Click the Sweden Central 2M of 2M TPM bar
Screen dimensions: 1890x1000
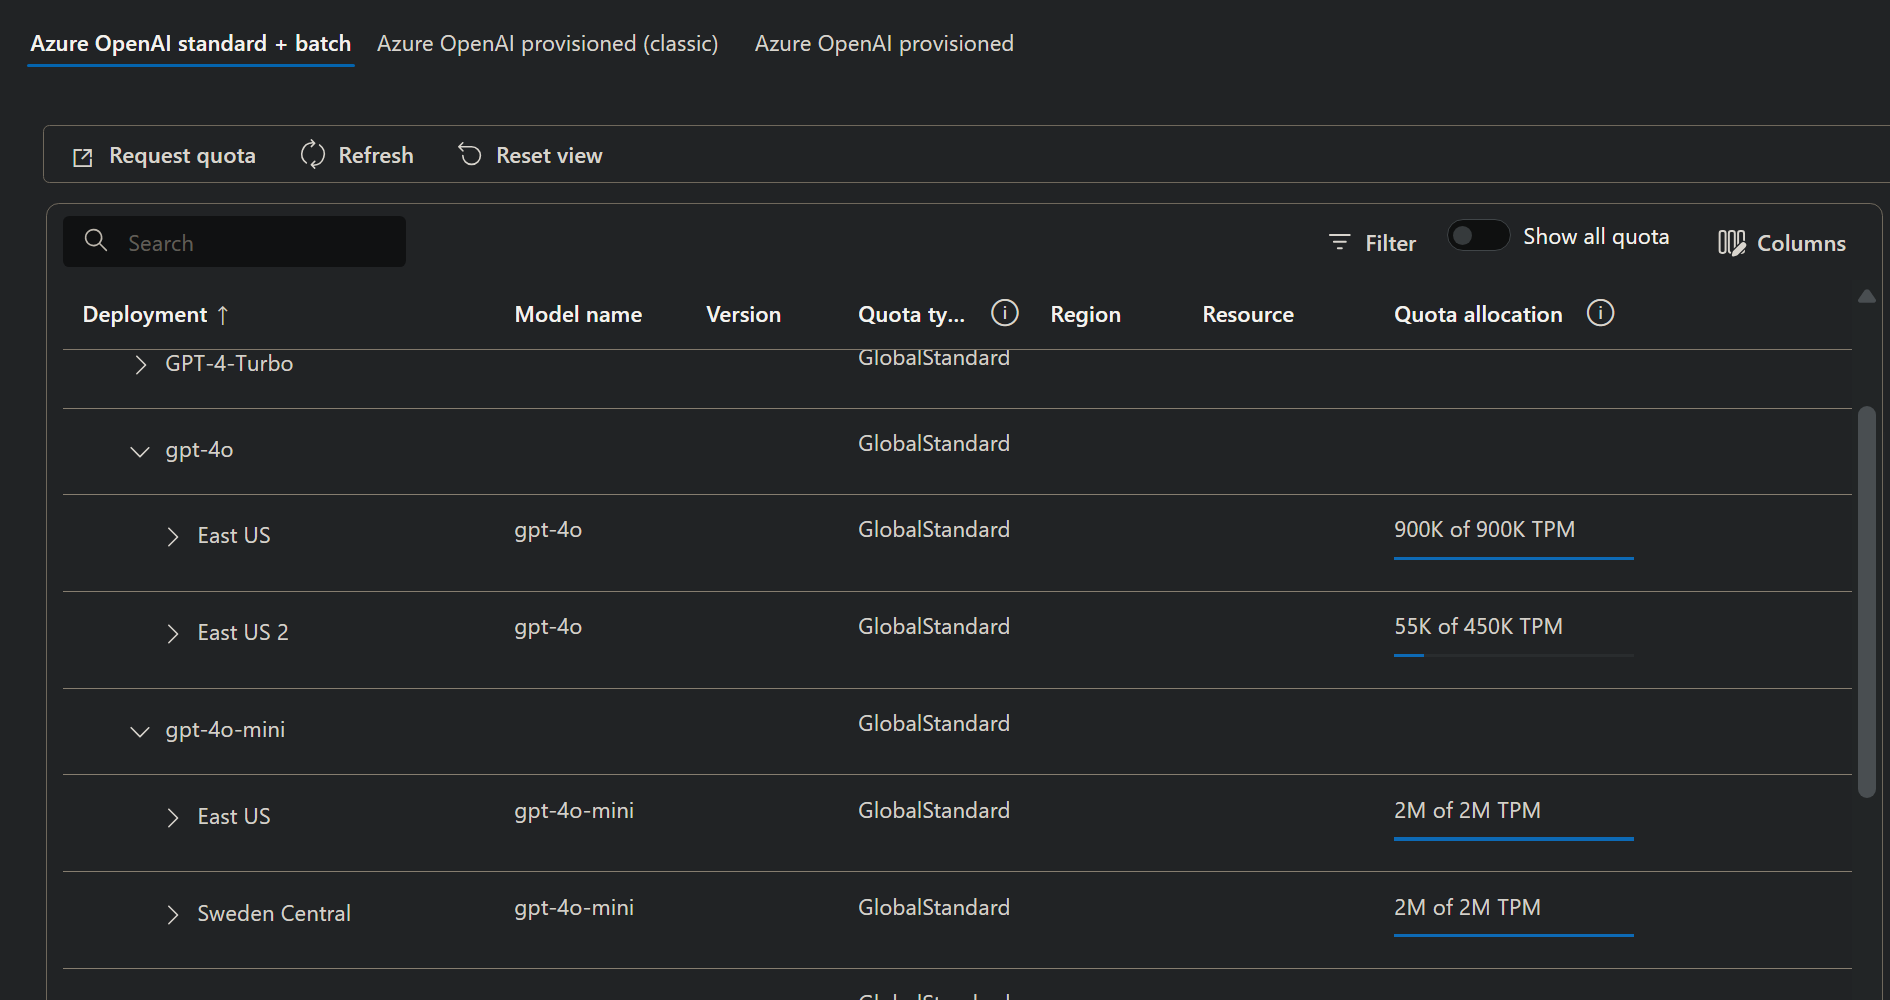click(x=1514, y=935)
